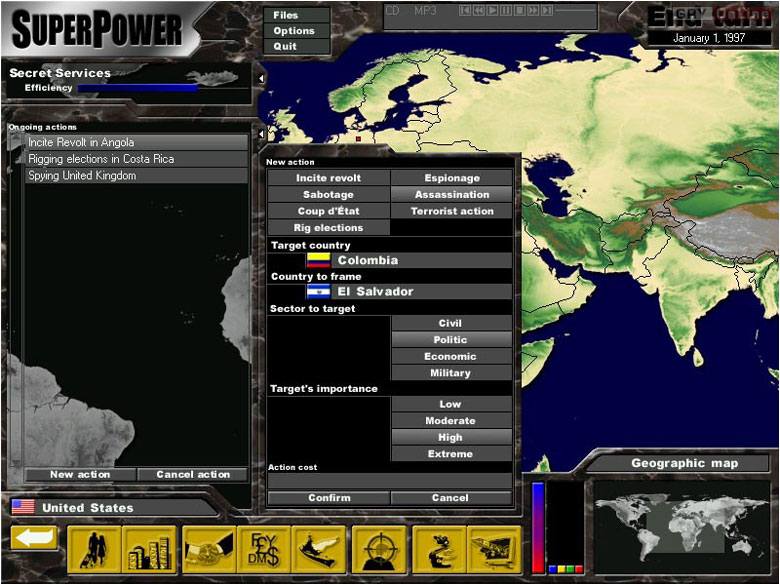Click Cancel in the New action dialog

click(x=452, y=497)
